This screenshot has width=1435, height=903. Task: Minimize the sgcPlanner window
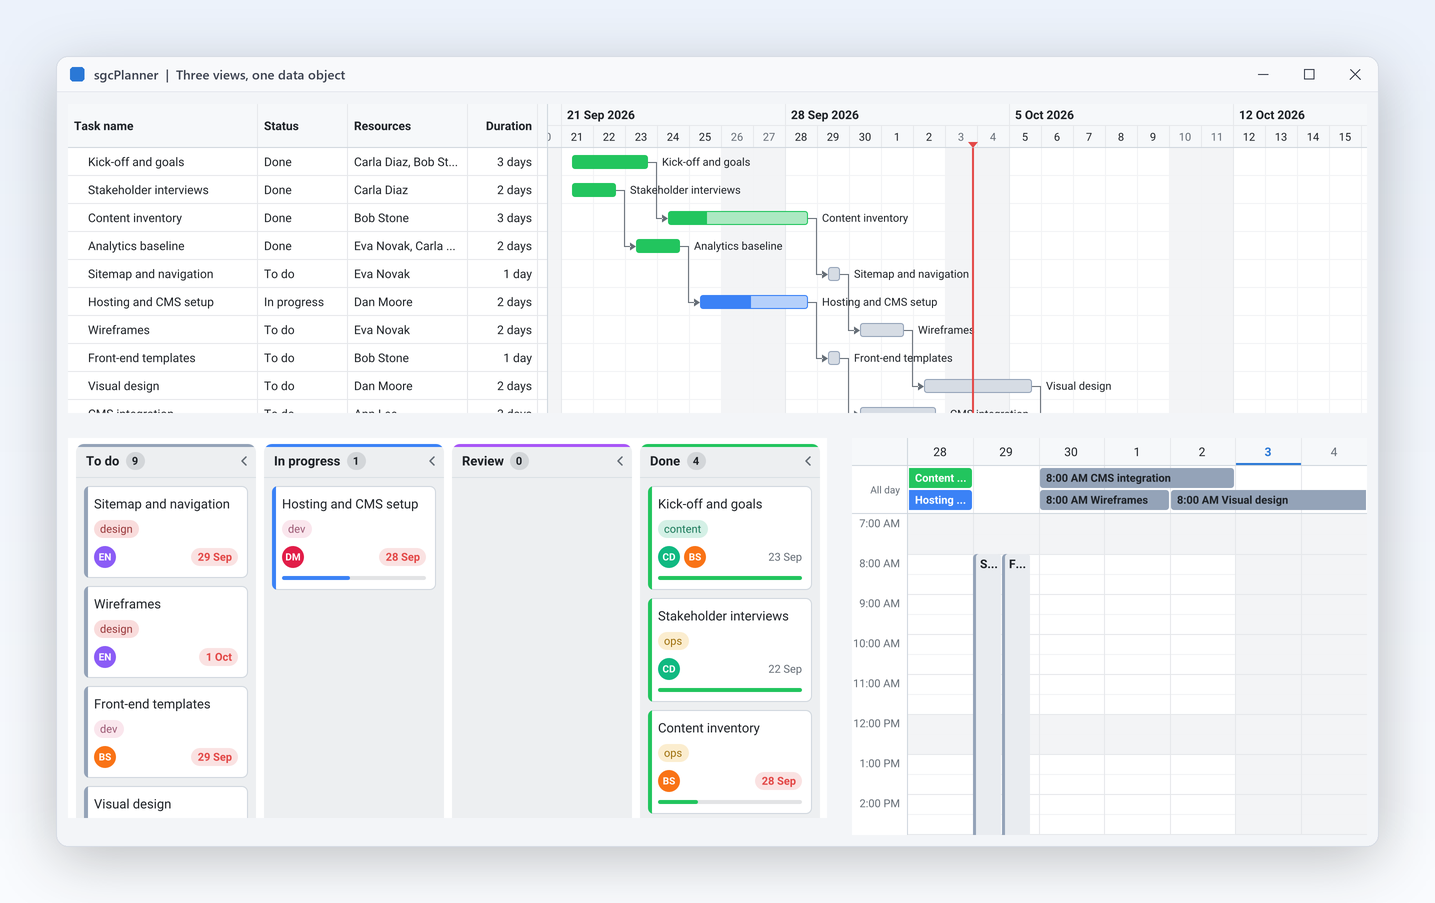pos(1263,75)
